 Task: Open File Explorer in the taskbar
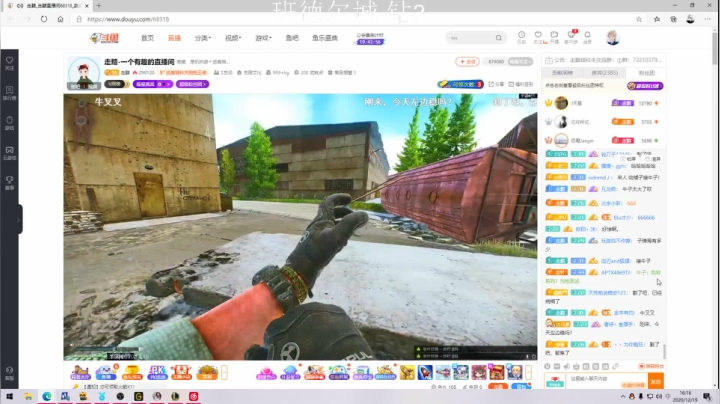click(x=28, y=396)
